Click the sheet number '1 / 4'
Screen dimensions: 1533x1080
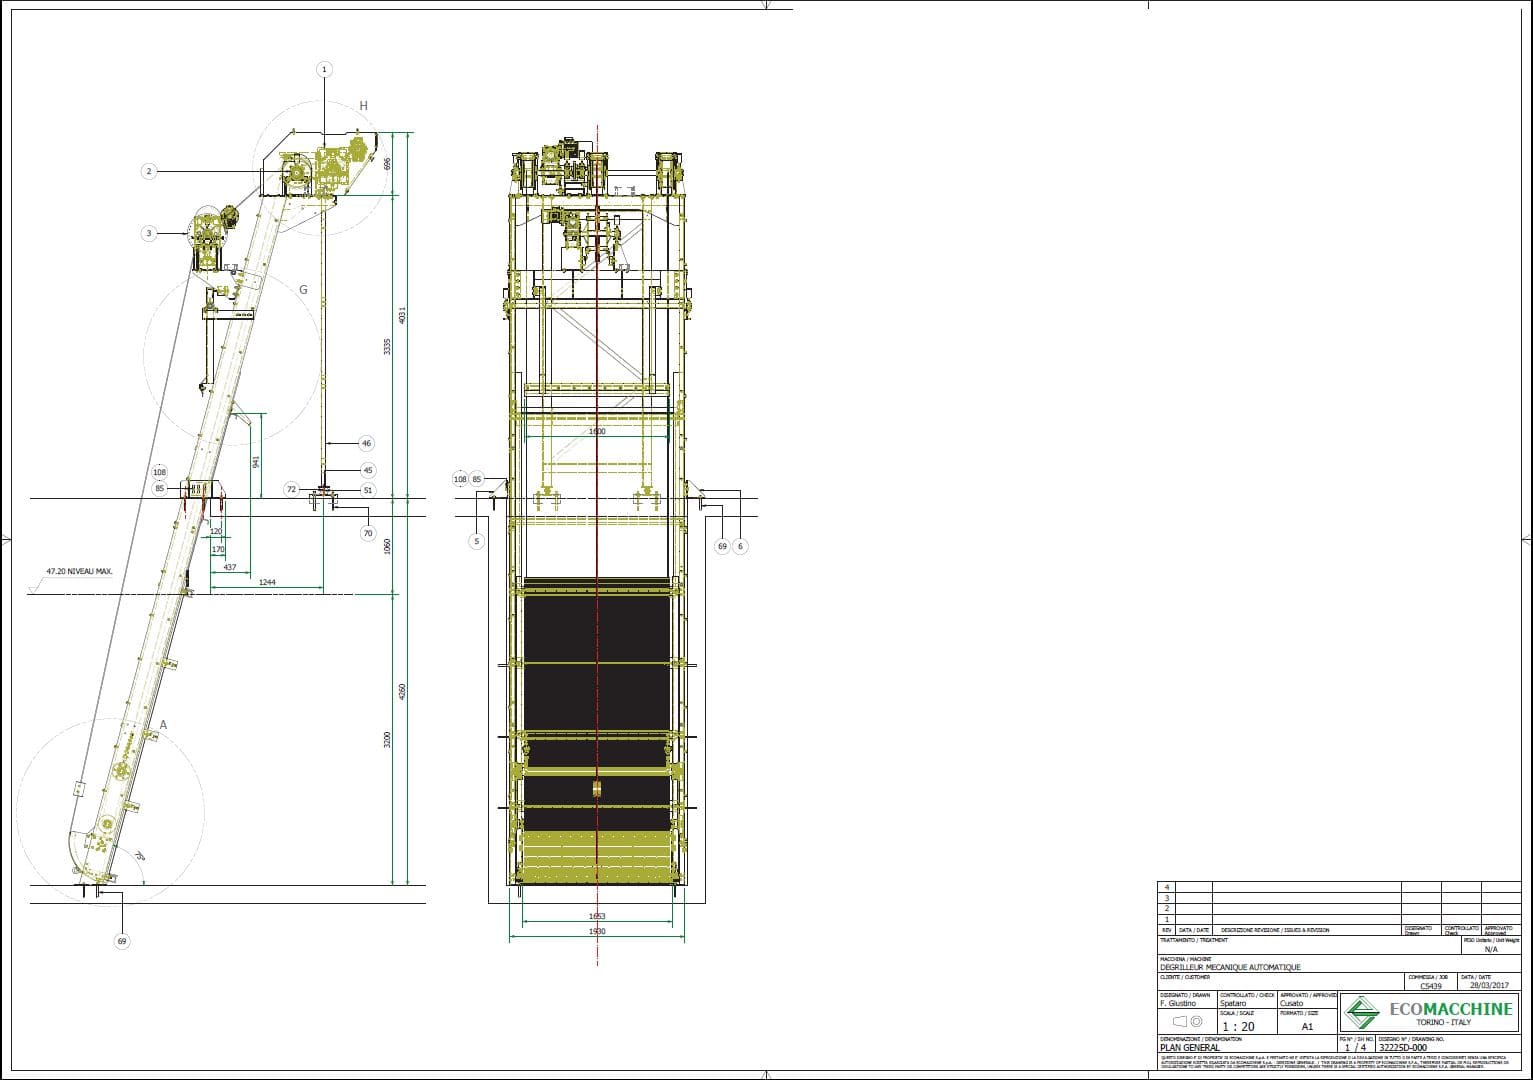pyautogui.click(x=1355, y=1048)
